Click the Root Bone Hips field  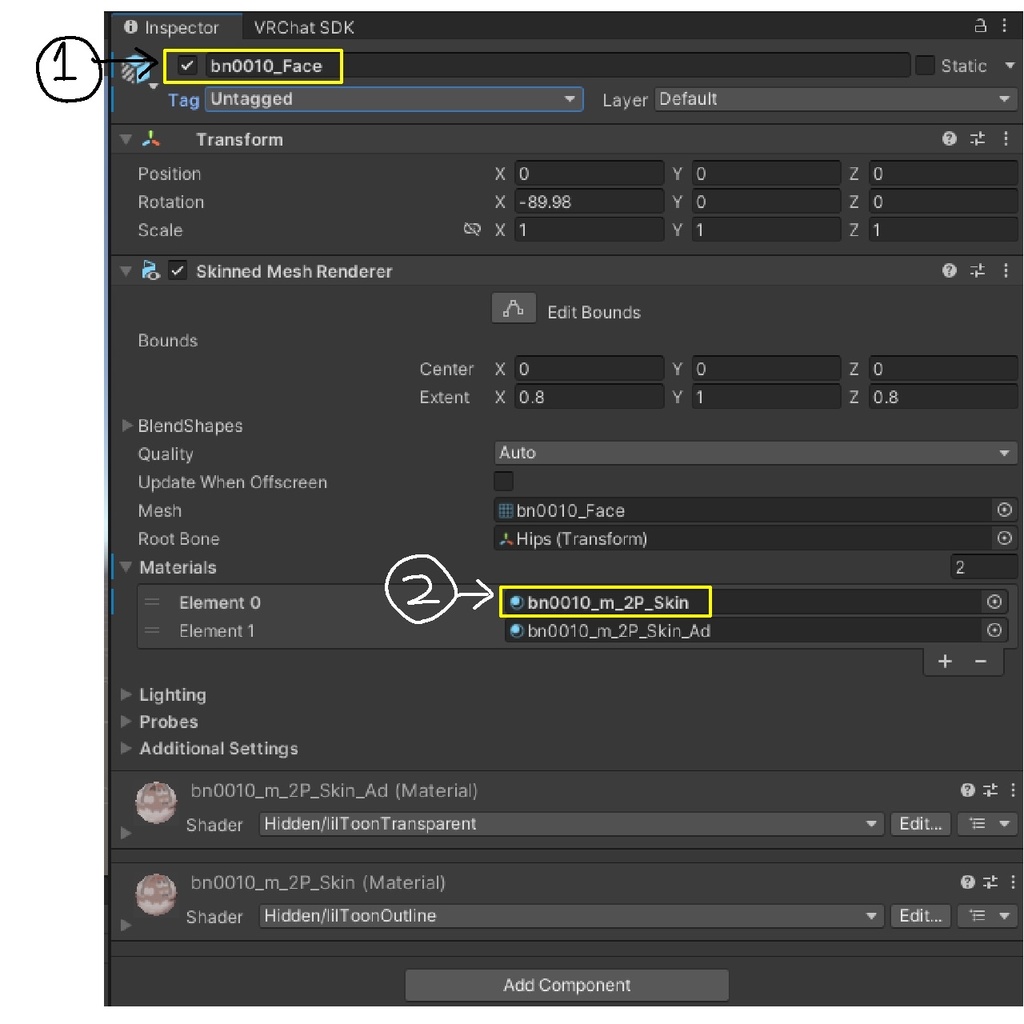(742, 539)
